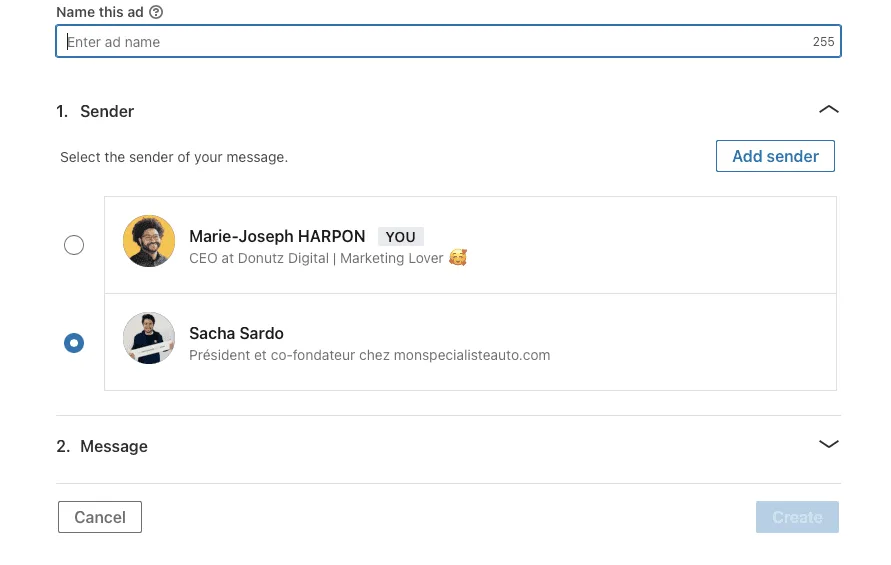This screenshot has height=565, width=891.
Task: Click the 255 character counter
Action: click(x=823, y=41)
